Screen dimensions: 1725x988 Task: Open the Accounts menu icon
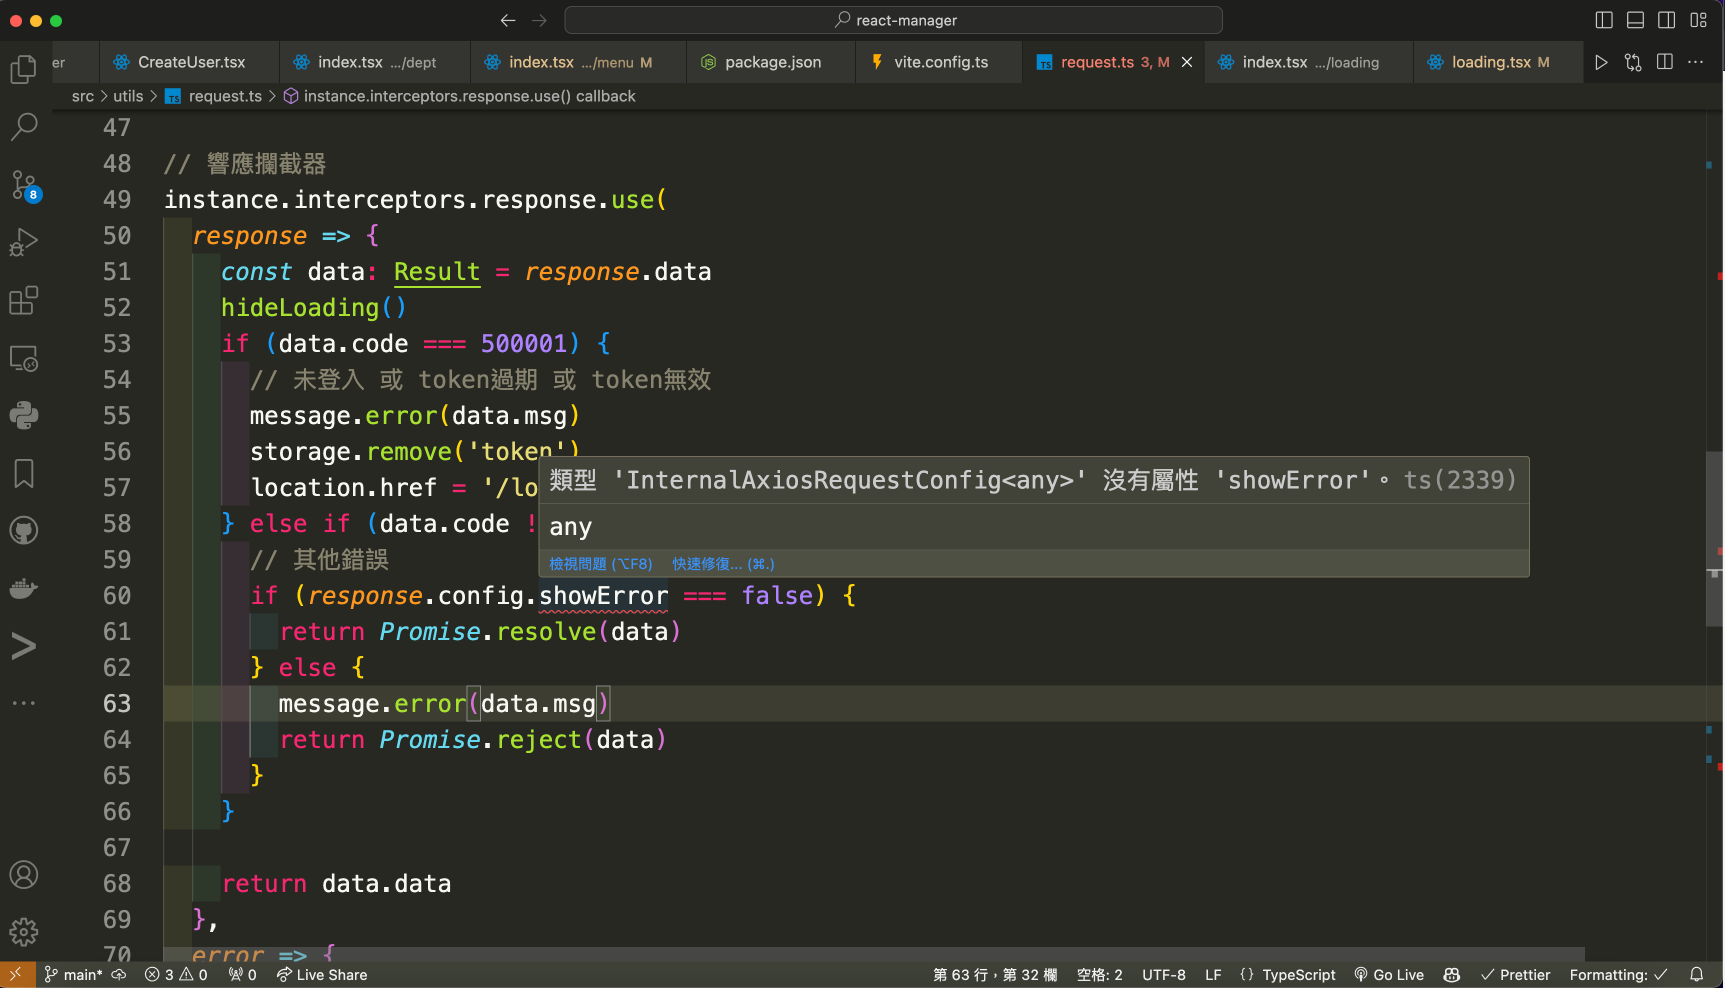click(x=23, y=875)
